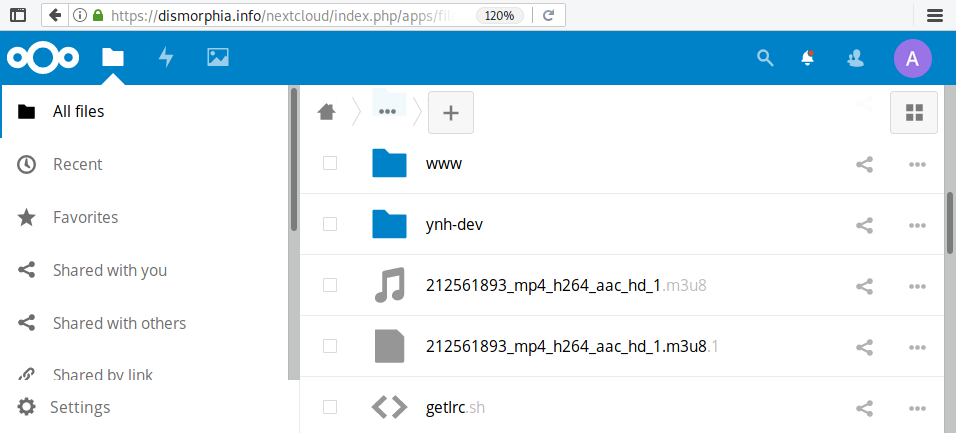Switch to grid view
The image size is (956, 433).
(x=913, y=112)
